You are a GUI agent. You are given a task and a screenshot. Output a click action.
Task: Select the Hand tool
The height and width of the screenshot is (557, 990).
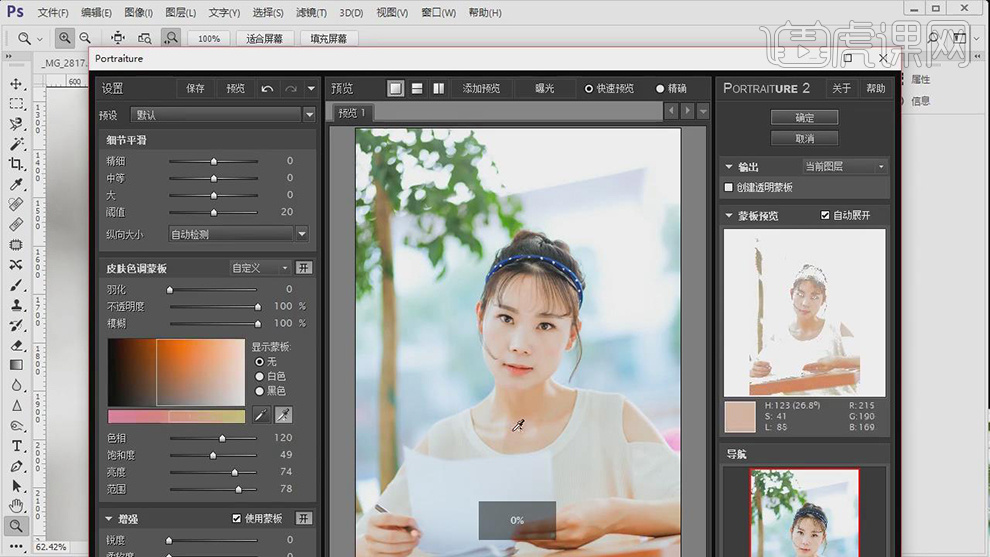click(x=16, y=505)
